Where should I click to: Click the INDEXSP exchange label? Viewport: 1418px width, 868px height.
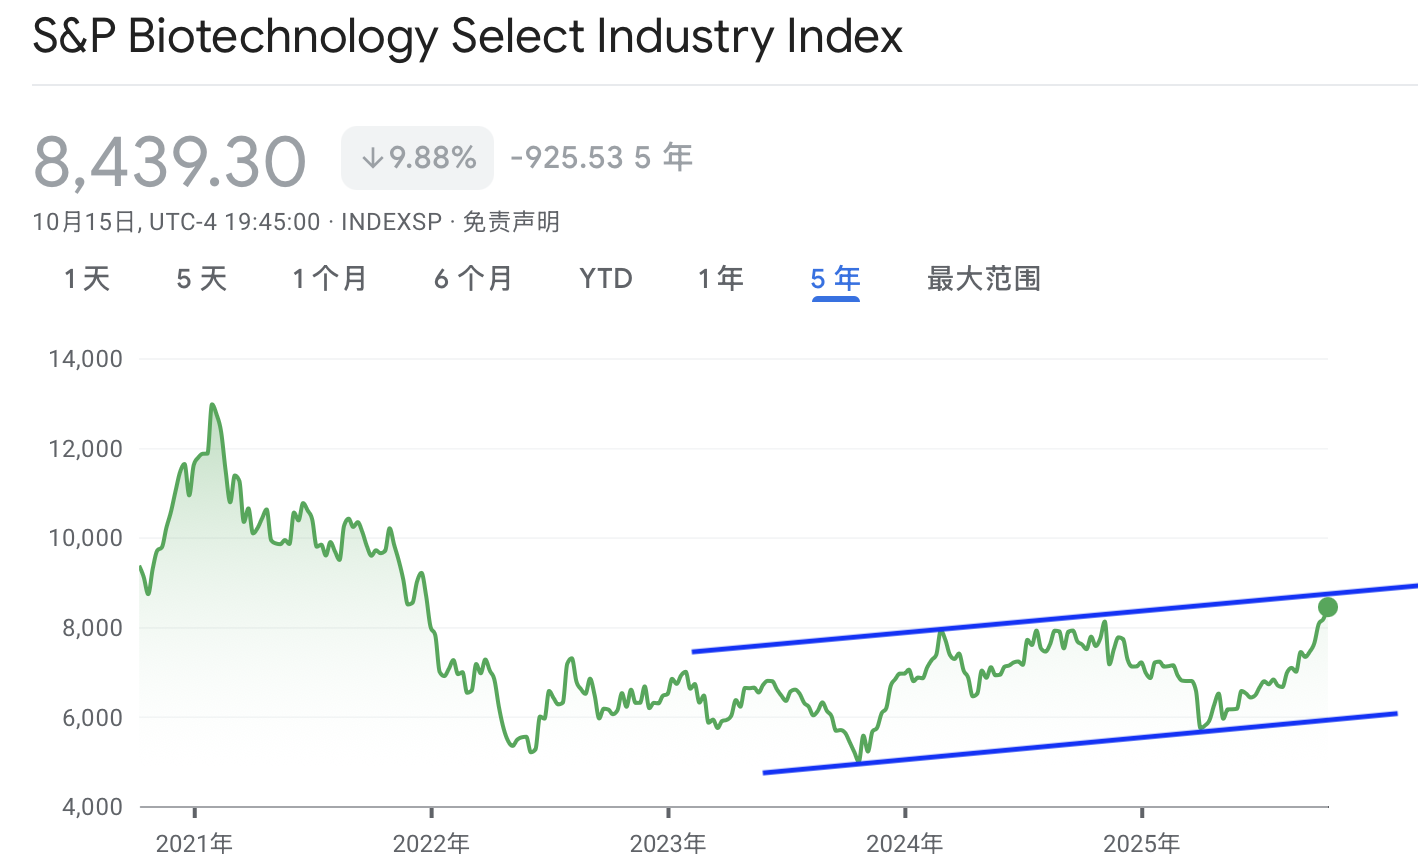pyautogui.click(x=391, y=221)
